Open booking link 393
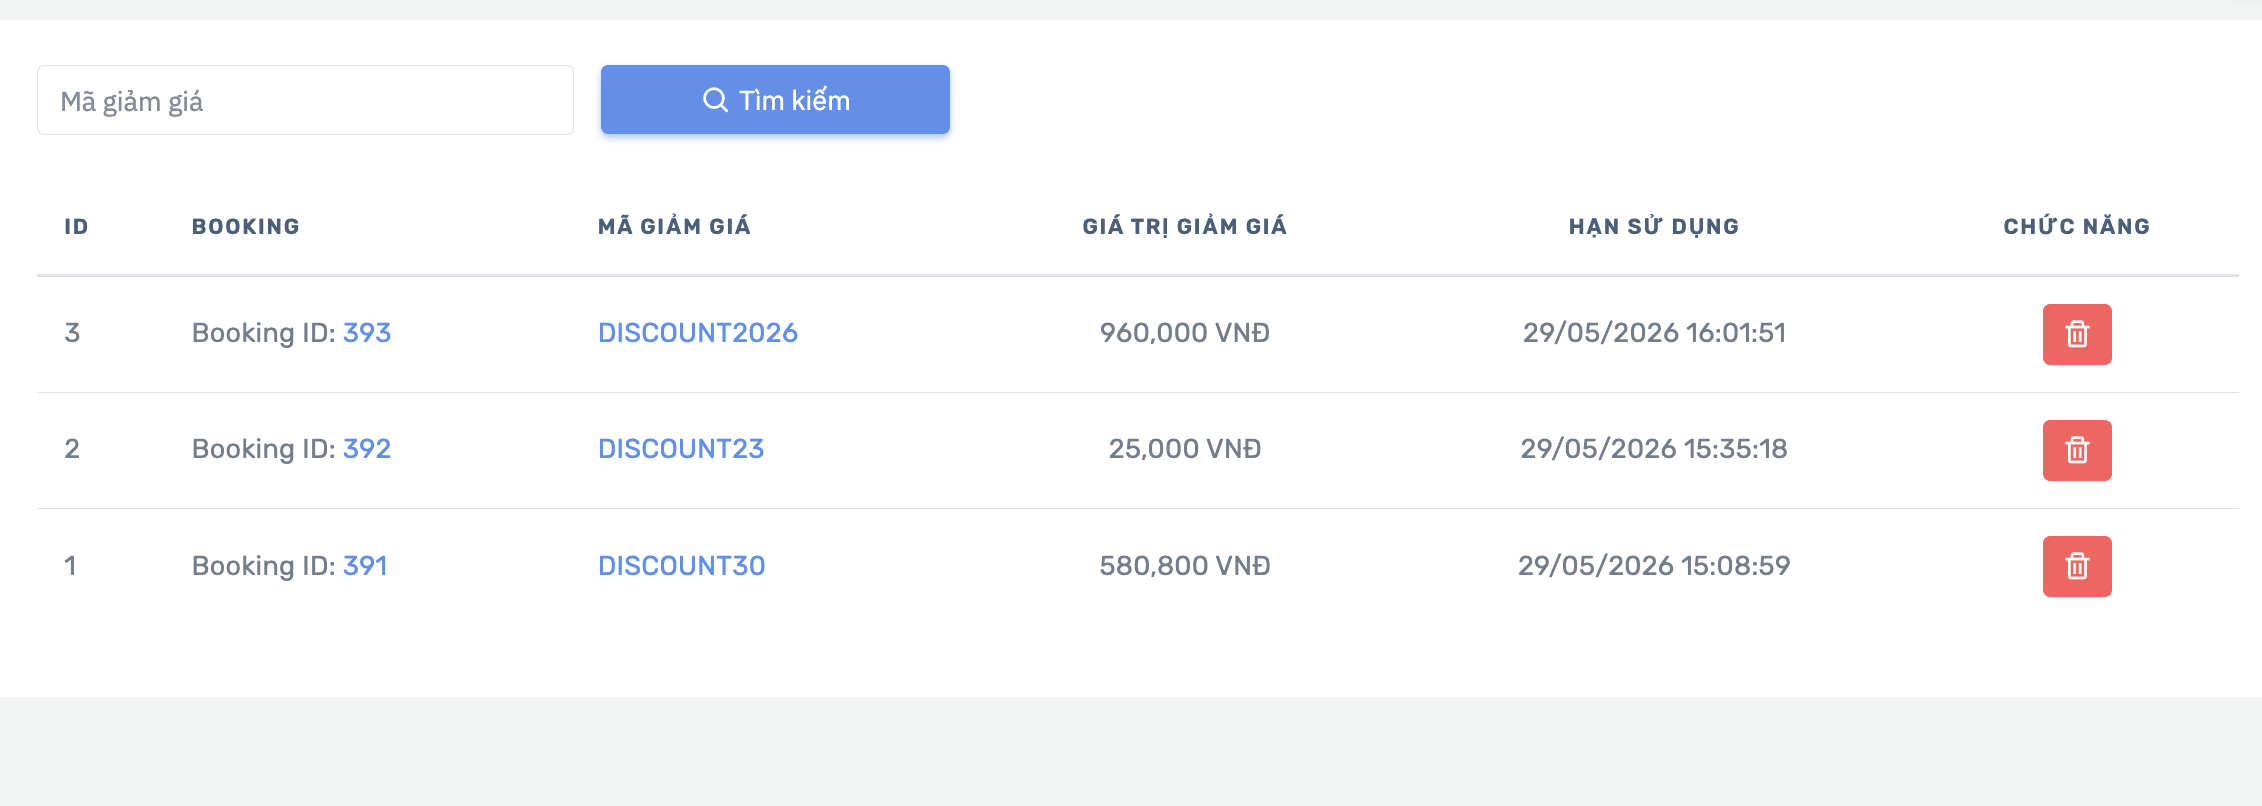Screen dimensions: 2262x806 tap(367, 333)
